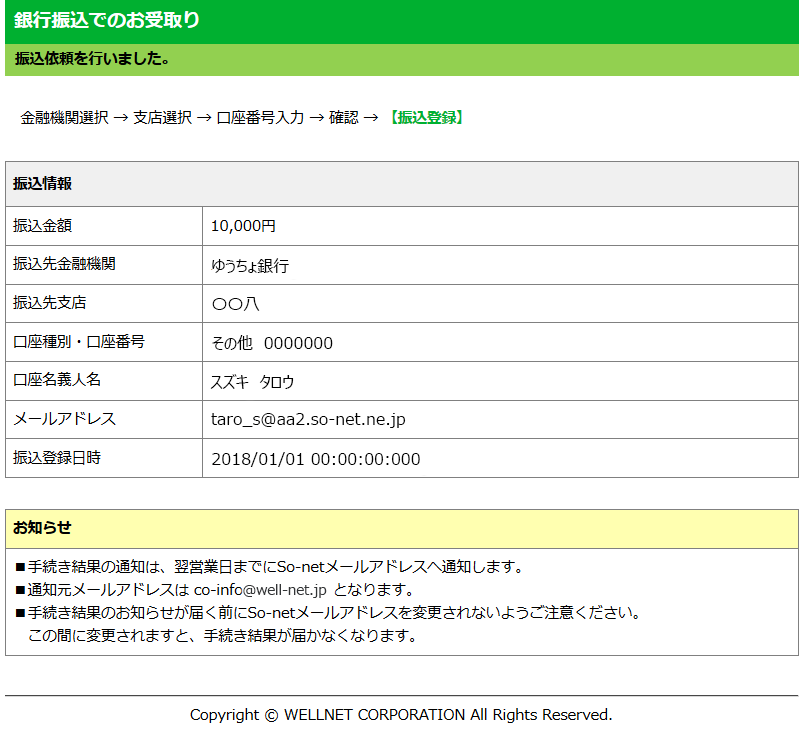Click the WELLNET CORPORATION copyright text
The height and width of the screenshot is (755, 803).
click(x=400, y=715)
